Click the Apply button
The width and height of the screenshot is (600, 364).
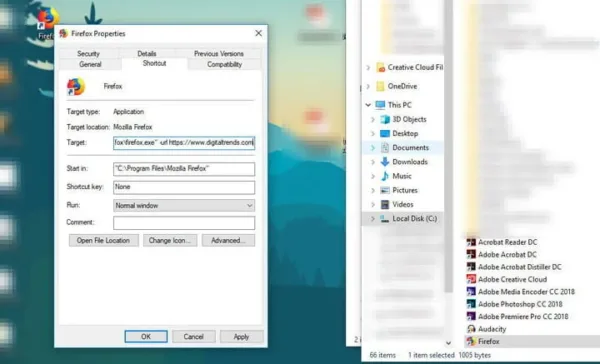[241, 337]
